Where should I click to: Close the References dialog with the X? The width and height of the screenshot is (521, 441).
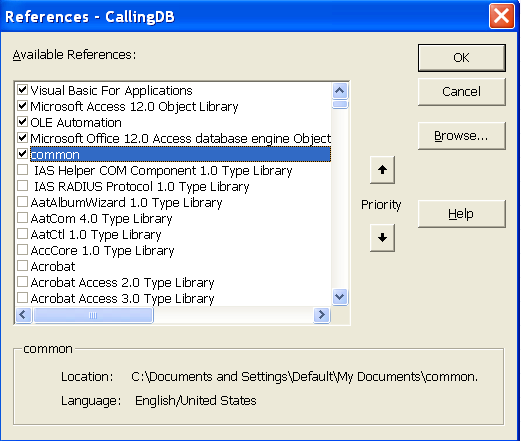tap(501, 16)
